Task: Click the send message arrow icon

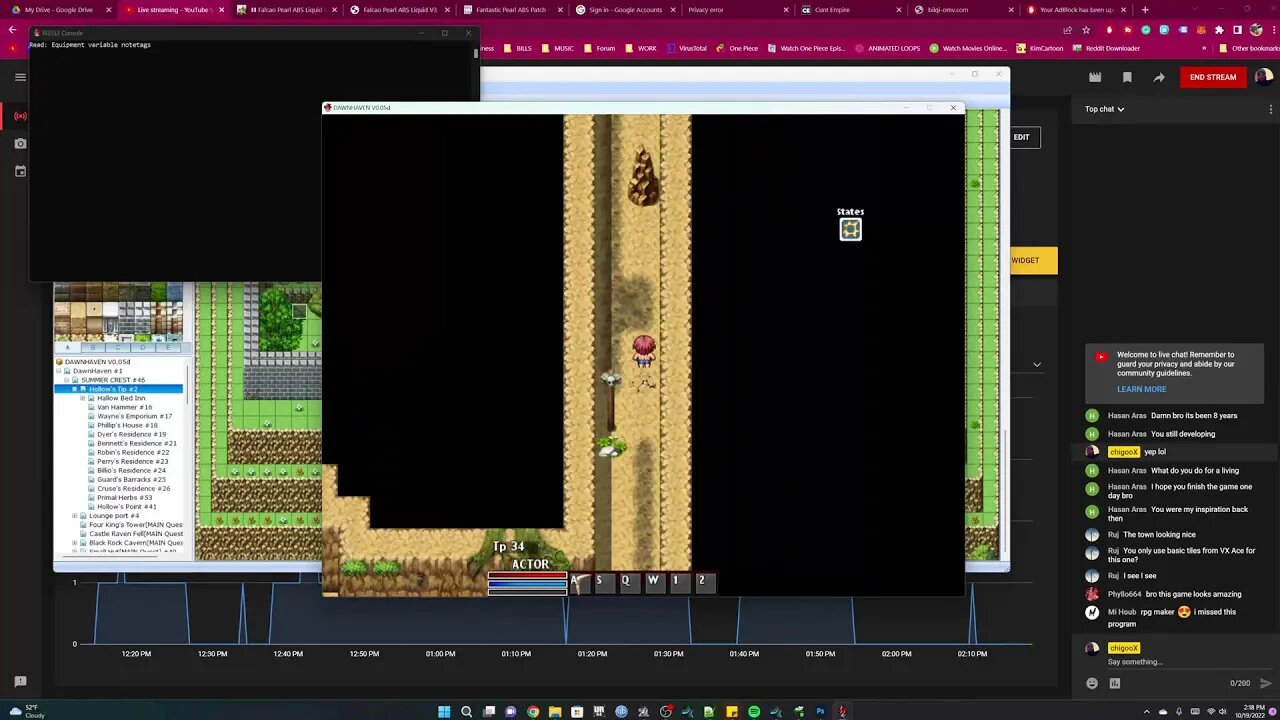Action: point(1265,683)
